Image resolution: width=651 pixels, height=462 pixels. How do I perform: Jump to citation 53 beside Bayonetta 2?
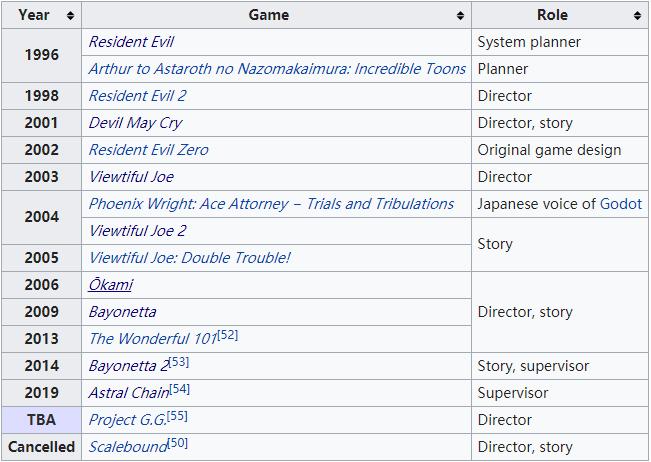(x=179, y=361)
